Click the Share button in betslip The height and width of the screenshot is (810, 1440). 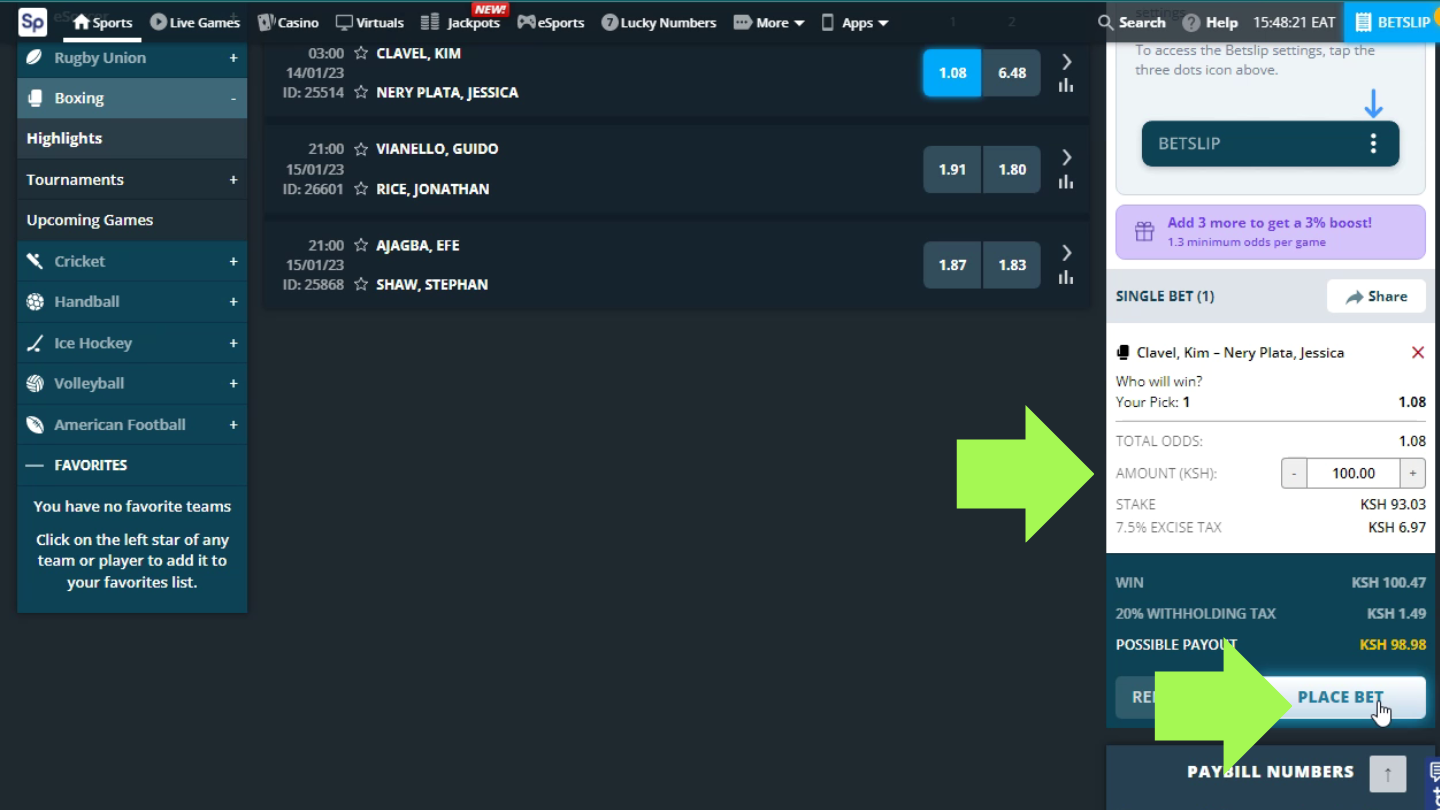[1376, 296]
